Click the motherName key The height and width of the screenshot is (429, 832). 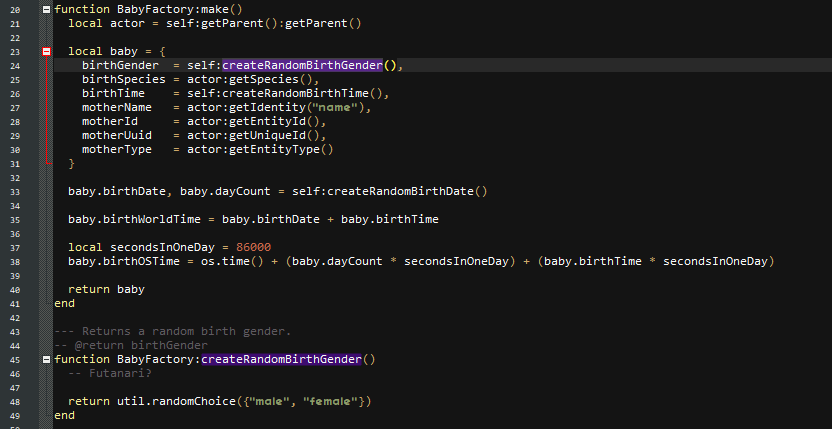(117, 108)
